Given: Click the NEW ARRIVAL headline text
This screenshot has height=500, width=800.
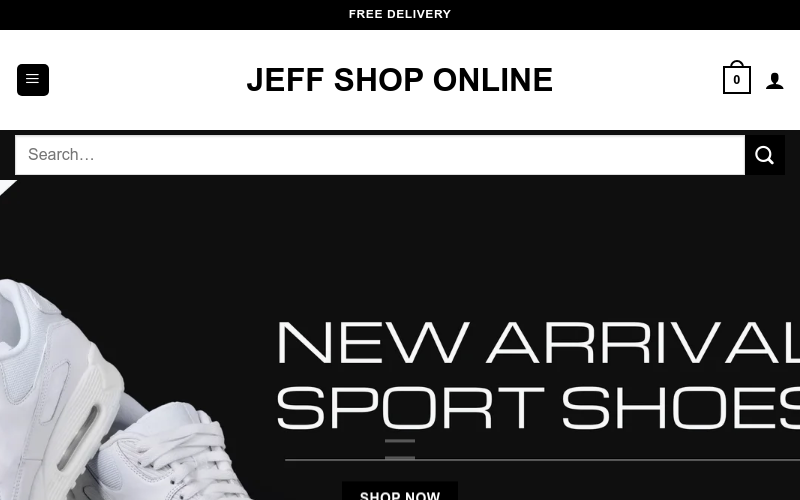Looking at the screenshot, I should coord(538,342).
